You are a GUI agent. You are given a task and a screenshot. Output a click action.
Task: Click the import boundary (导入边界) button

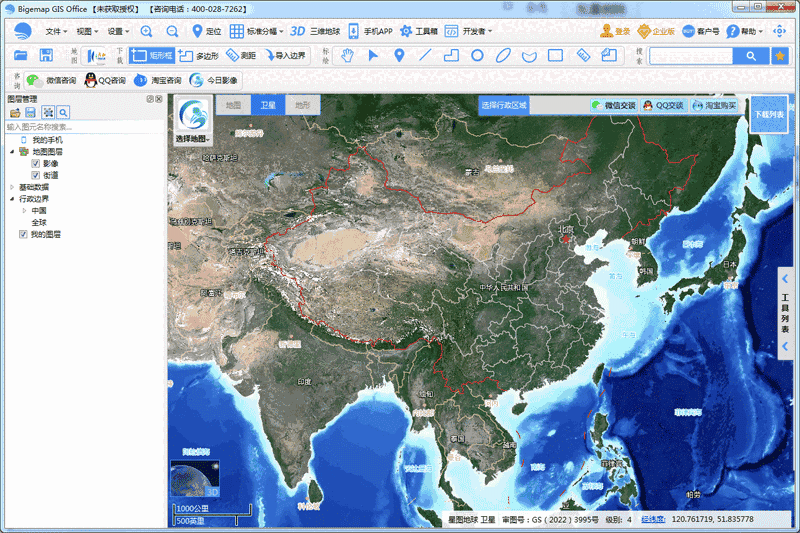click(286, 56)
